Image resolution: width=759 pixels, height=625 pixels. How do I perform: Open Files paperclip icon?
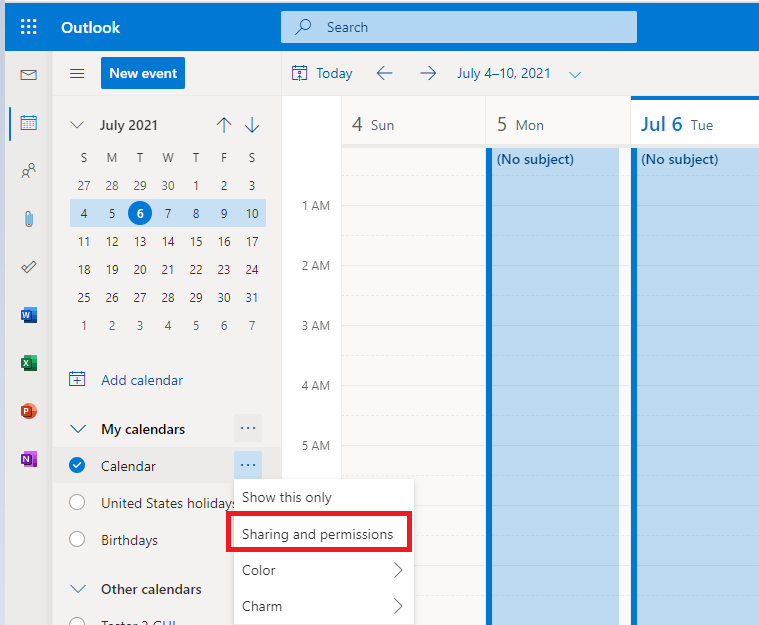click(x=29, y=219)
